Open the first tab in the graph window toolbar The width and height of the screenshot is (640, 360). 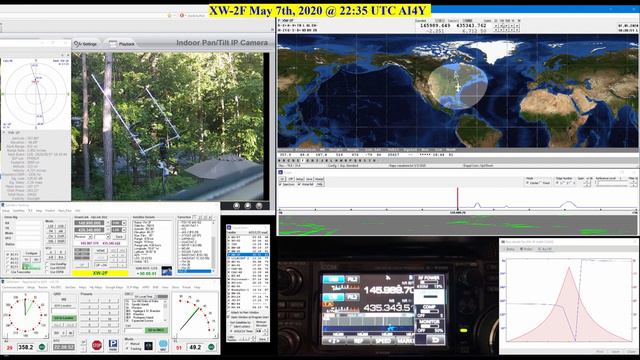(x=510, y=249)
